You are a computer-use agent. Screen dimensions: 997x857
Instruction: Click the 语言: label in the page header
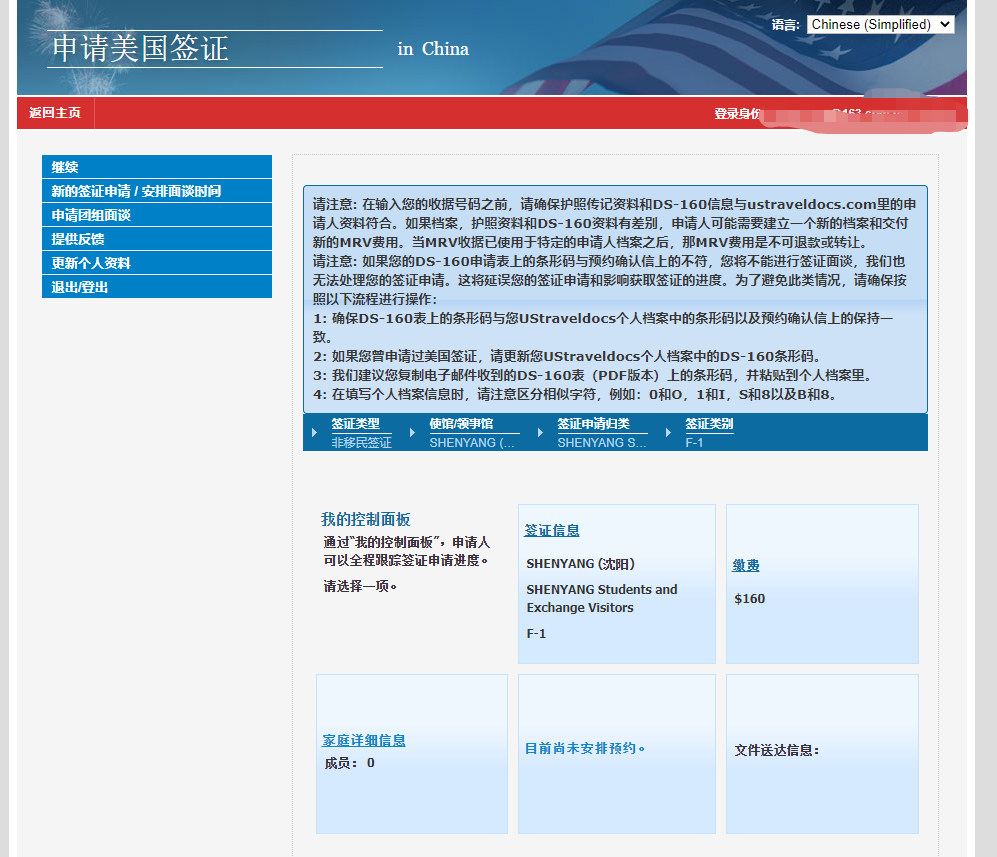point(785,25)
